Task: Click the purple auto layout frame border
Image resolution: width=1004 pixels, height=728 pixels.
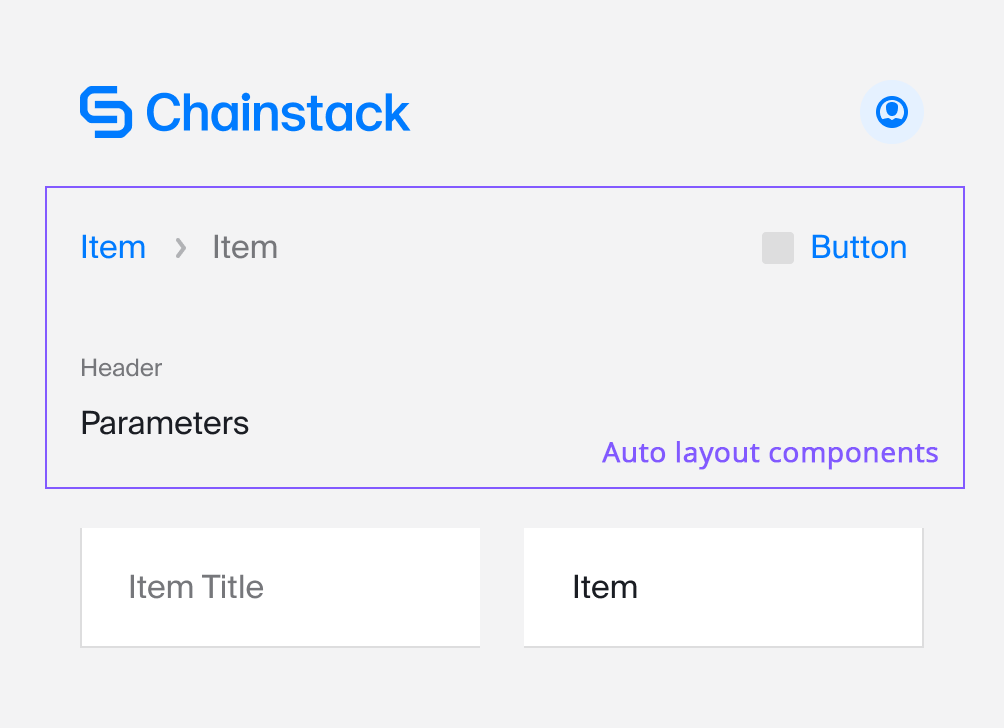Action: point(505,187)
